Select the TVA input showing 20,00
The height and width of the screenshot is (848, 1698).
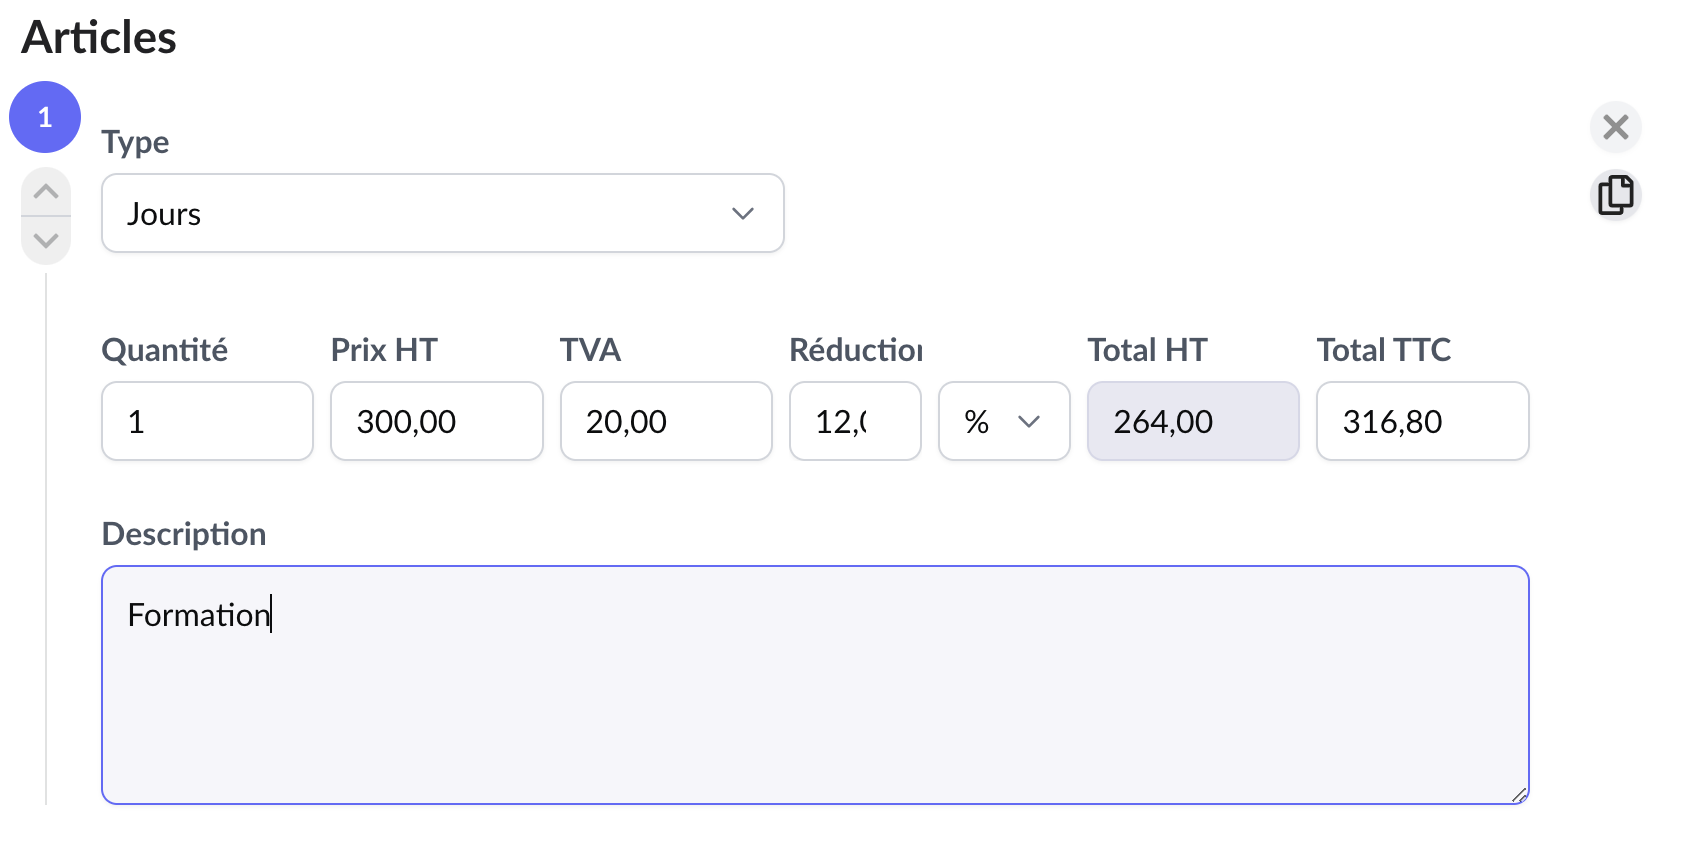coord(666,421)
